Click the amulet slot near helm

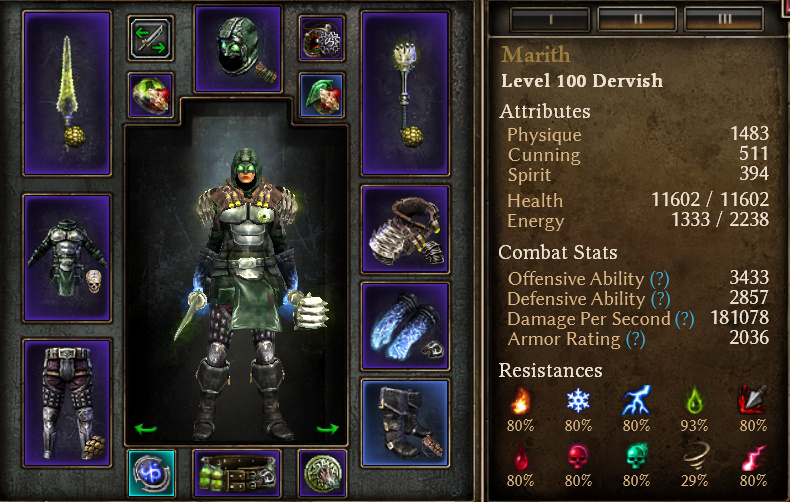pos(321,38)
